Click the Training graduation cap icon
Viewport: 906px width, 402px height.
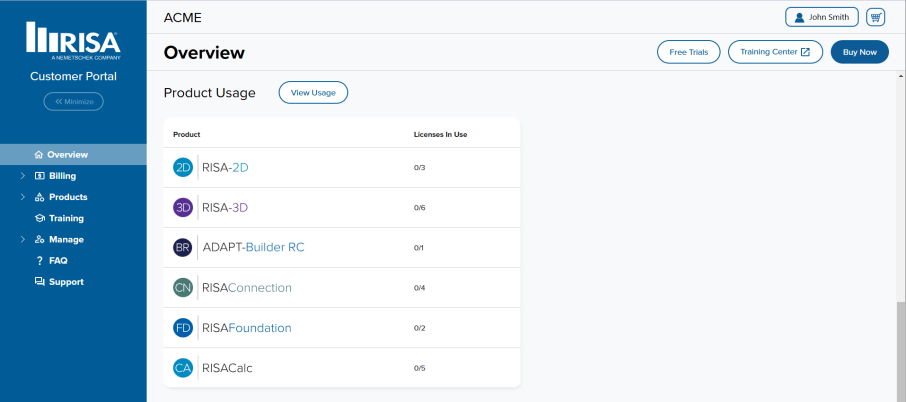(x=40, y=218)
